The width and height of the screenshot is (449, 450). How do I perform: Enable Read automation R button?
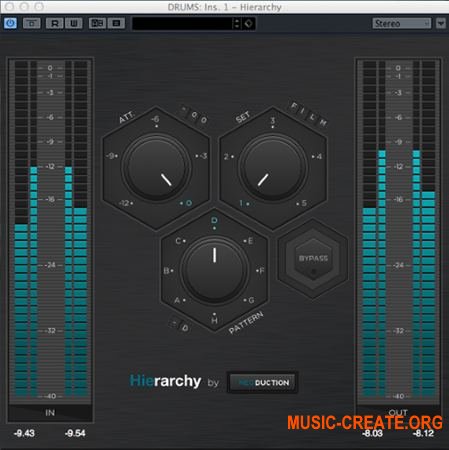tap(55, 23)
